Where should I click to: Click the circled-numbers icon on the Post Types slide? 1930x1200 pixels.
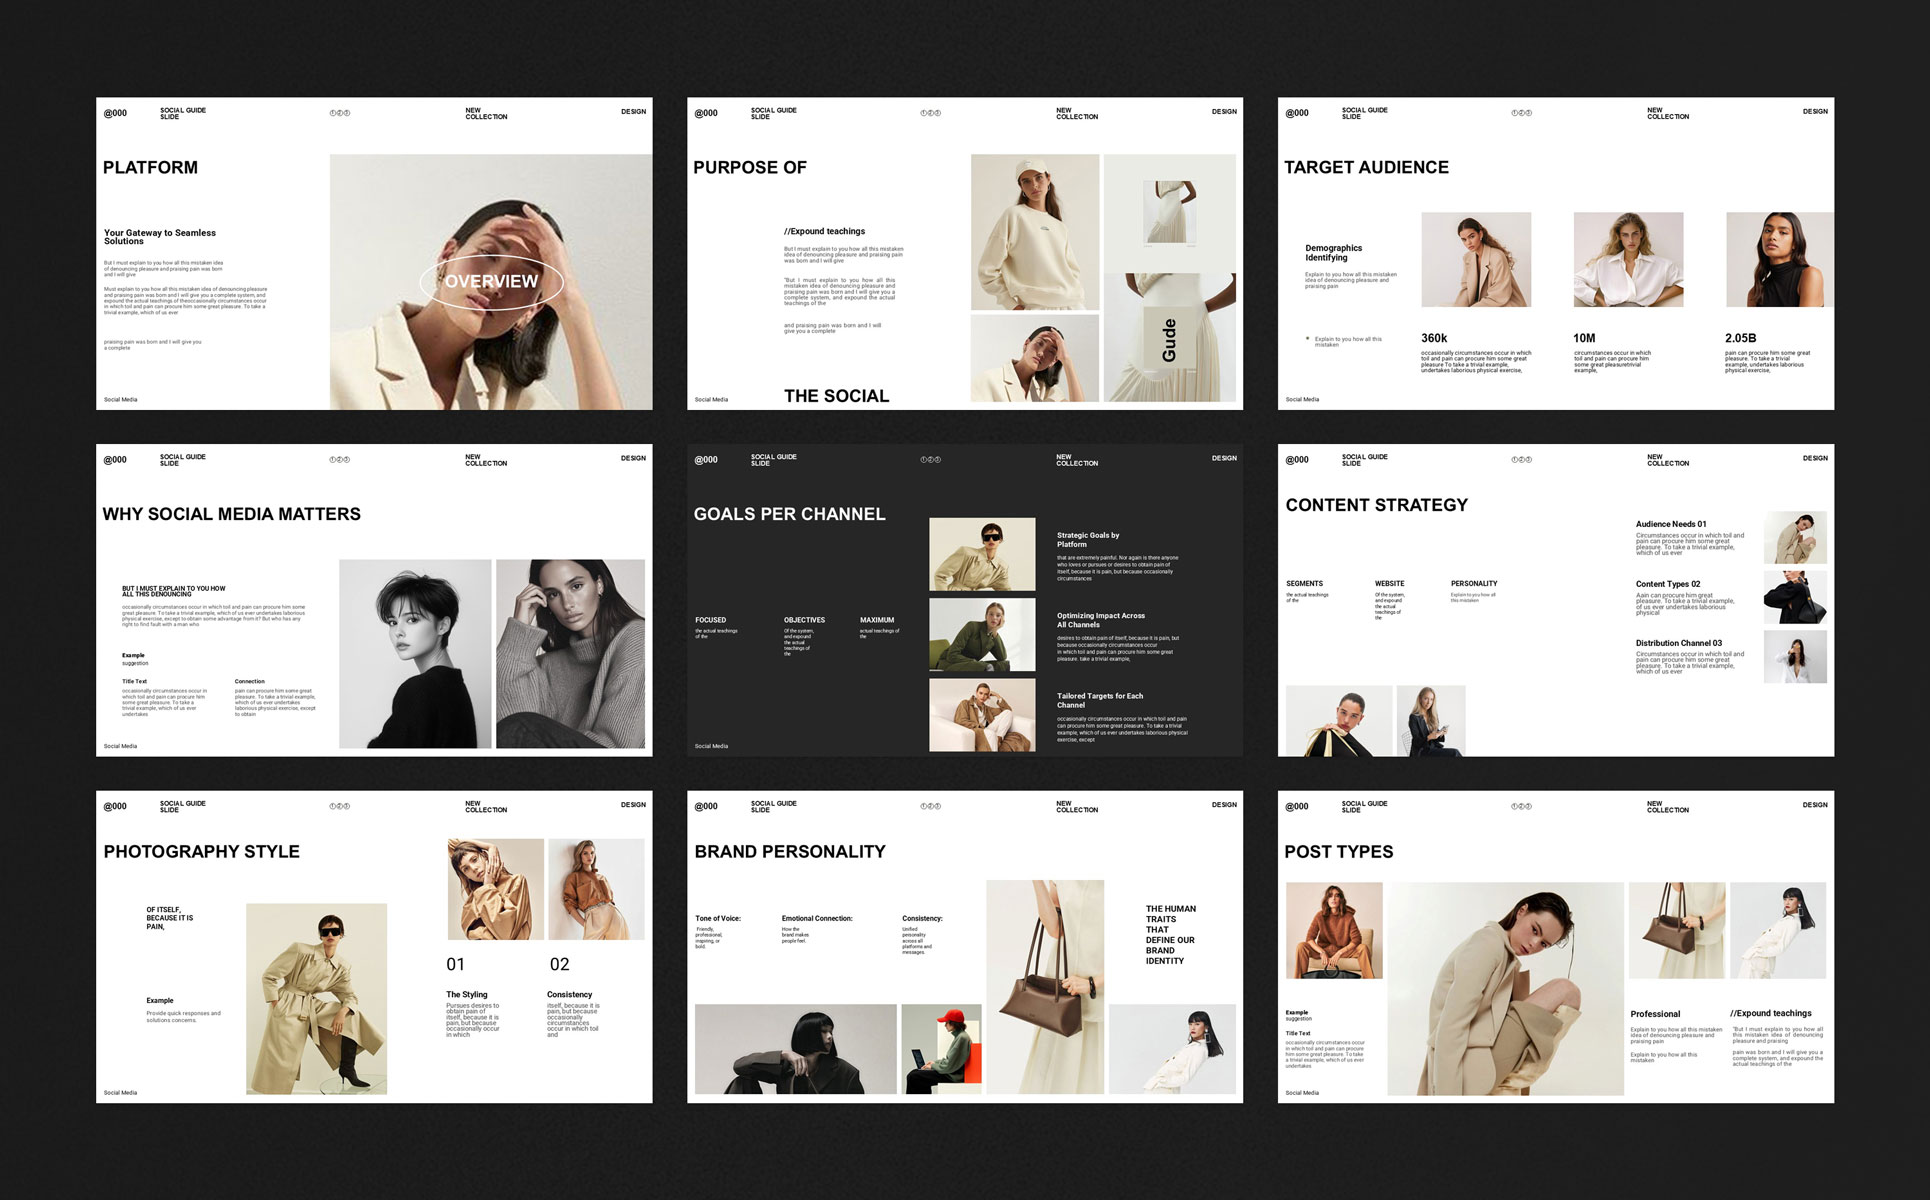1521,806
